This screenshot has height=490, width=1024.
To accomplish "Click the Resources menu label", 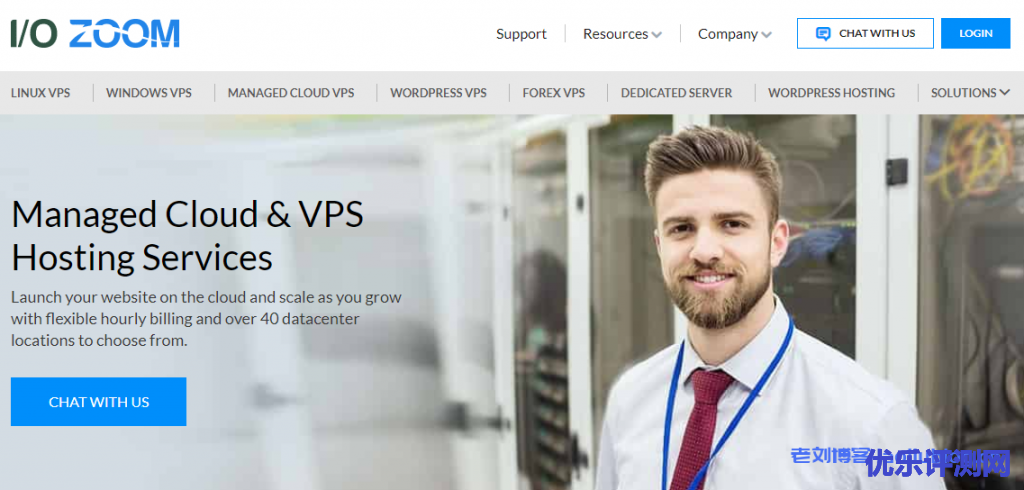I will (x=615, y=34).
